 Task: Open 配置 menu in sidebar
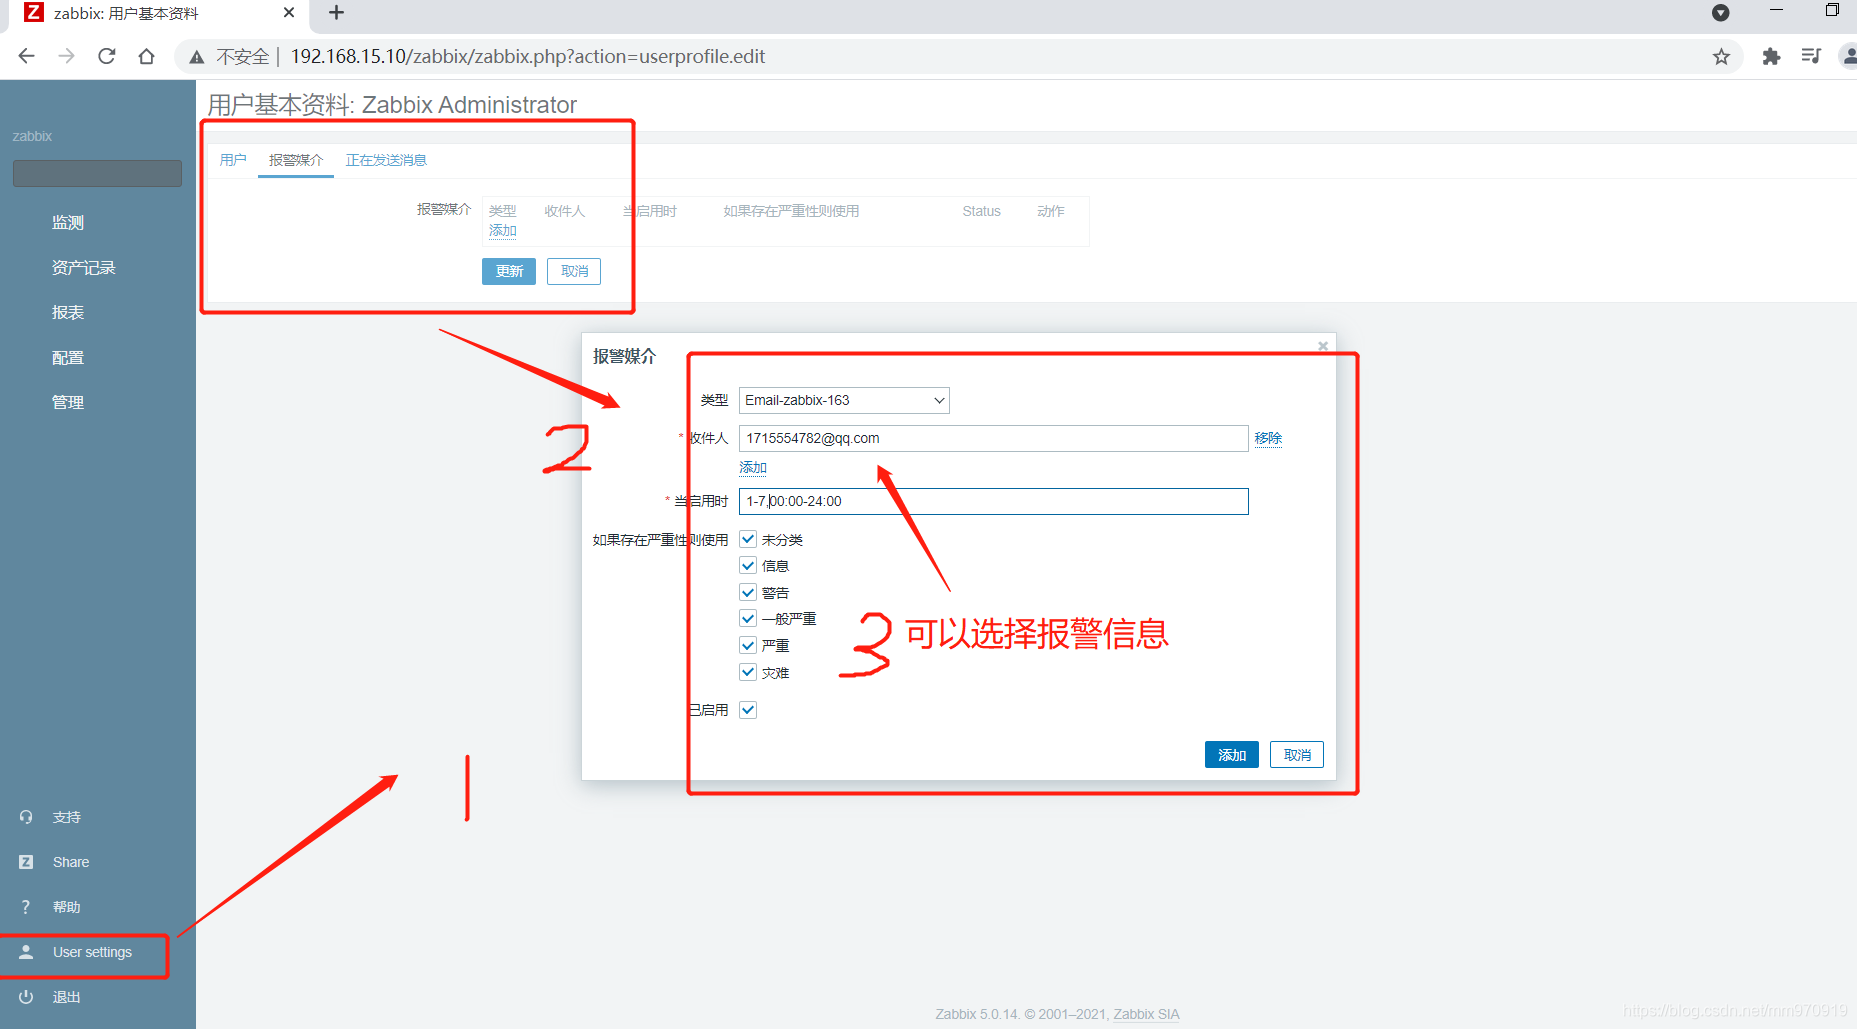pos(68,358)
